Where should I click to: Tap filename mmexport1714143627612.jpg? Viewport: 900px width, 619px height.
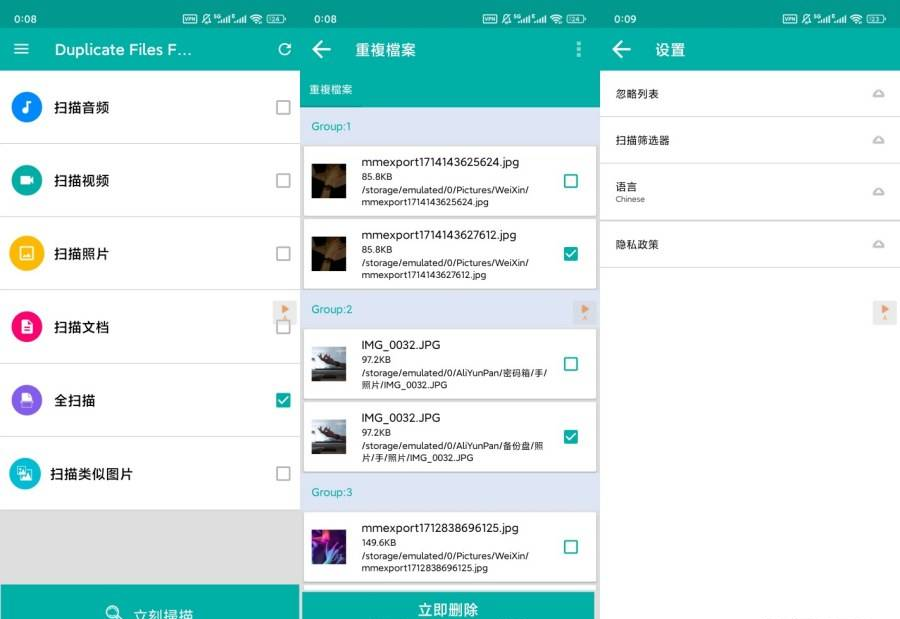(x=439, y=235)
